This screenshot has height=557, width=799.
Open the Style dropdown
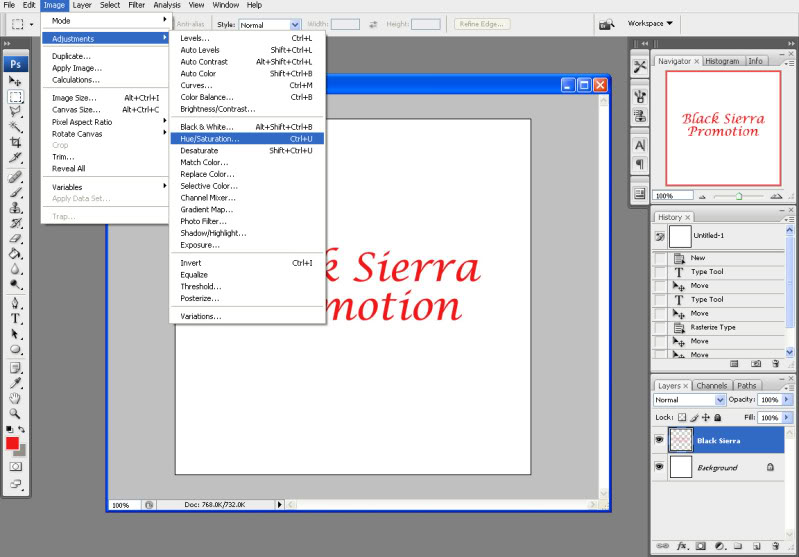click(x=295, y=24)
